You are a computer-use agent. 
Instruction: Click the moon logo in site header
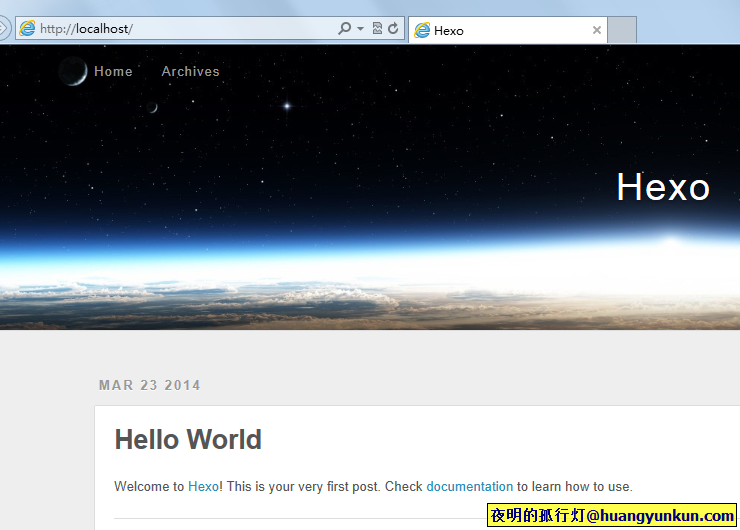[73, 71]
